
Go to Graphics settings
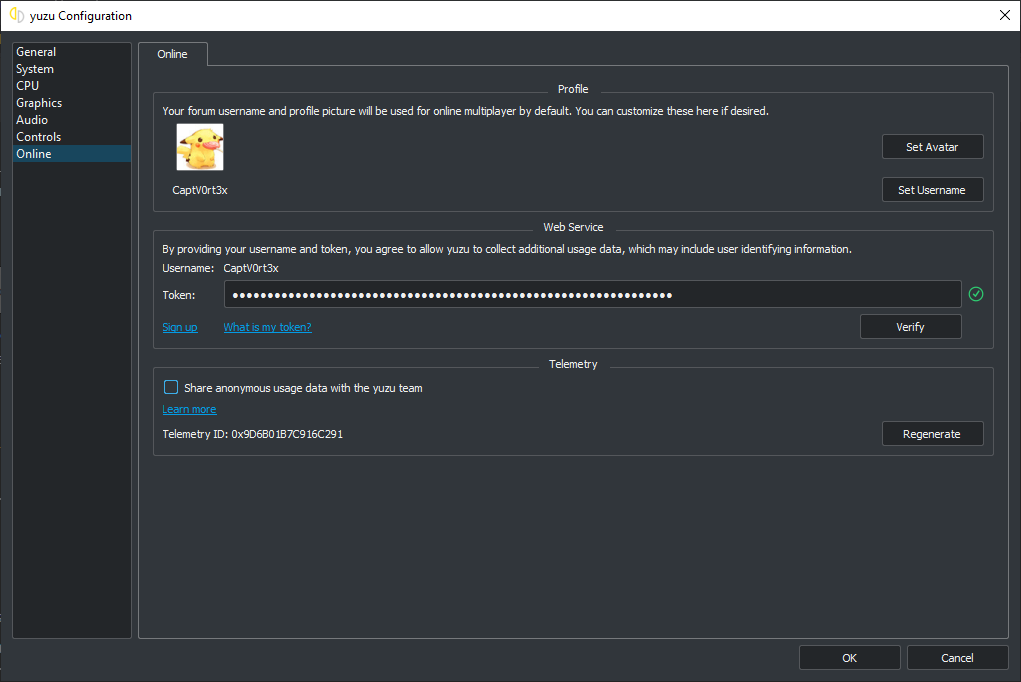click(x=72, y=103)
